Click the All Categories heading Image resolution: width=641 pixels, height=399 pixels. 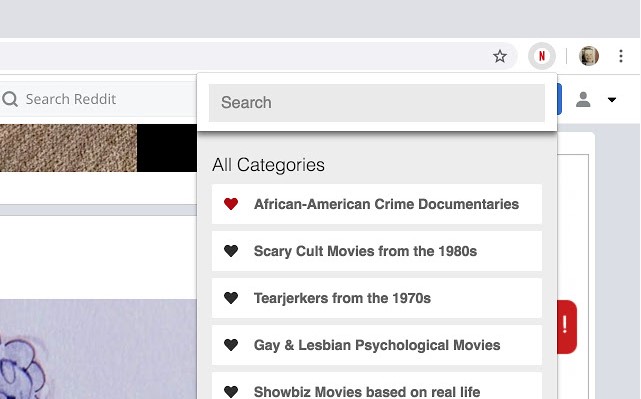coord(268,165)
